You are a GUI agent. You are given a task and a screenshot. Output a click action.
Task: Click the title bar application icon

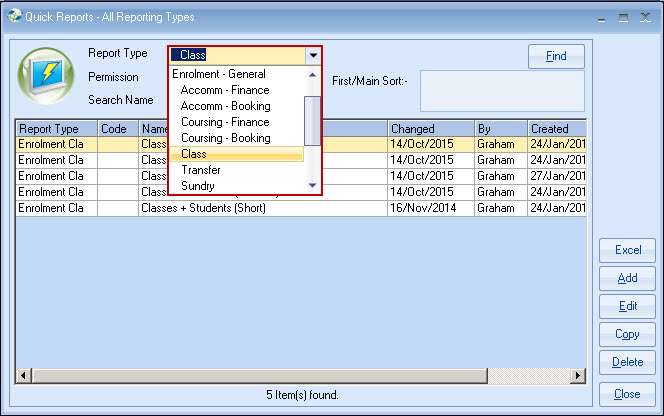(x=13, y=17)
